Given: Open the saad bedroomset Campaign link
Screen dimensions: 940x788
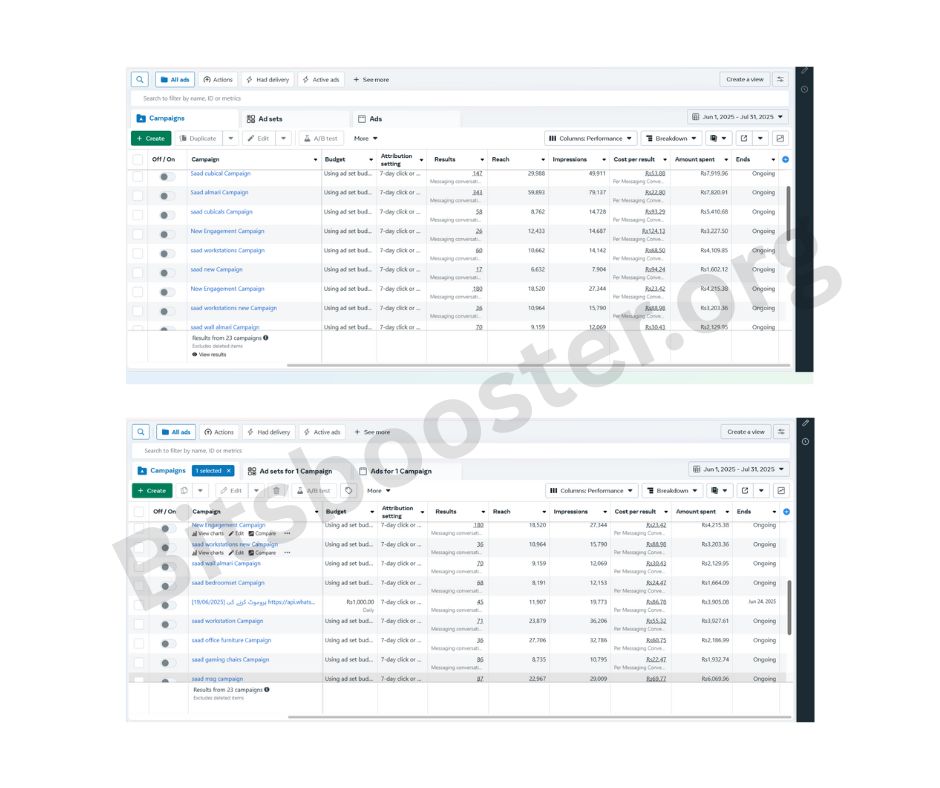Looking at the screenshot, I should point(228,583).
